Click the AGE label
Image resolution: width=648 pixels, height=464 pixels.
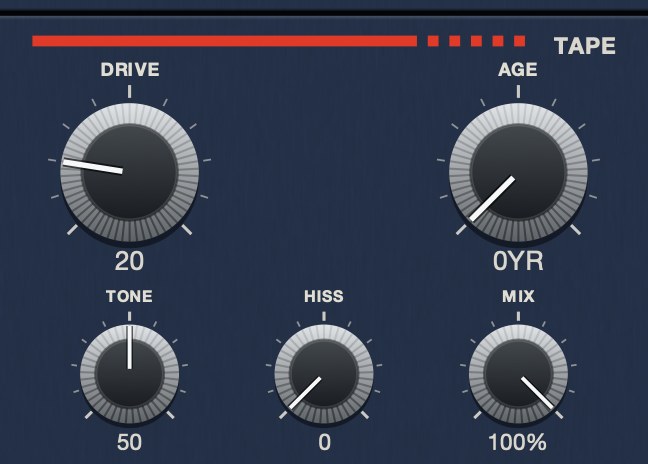[518, 69]
